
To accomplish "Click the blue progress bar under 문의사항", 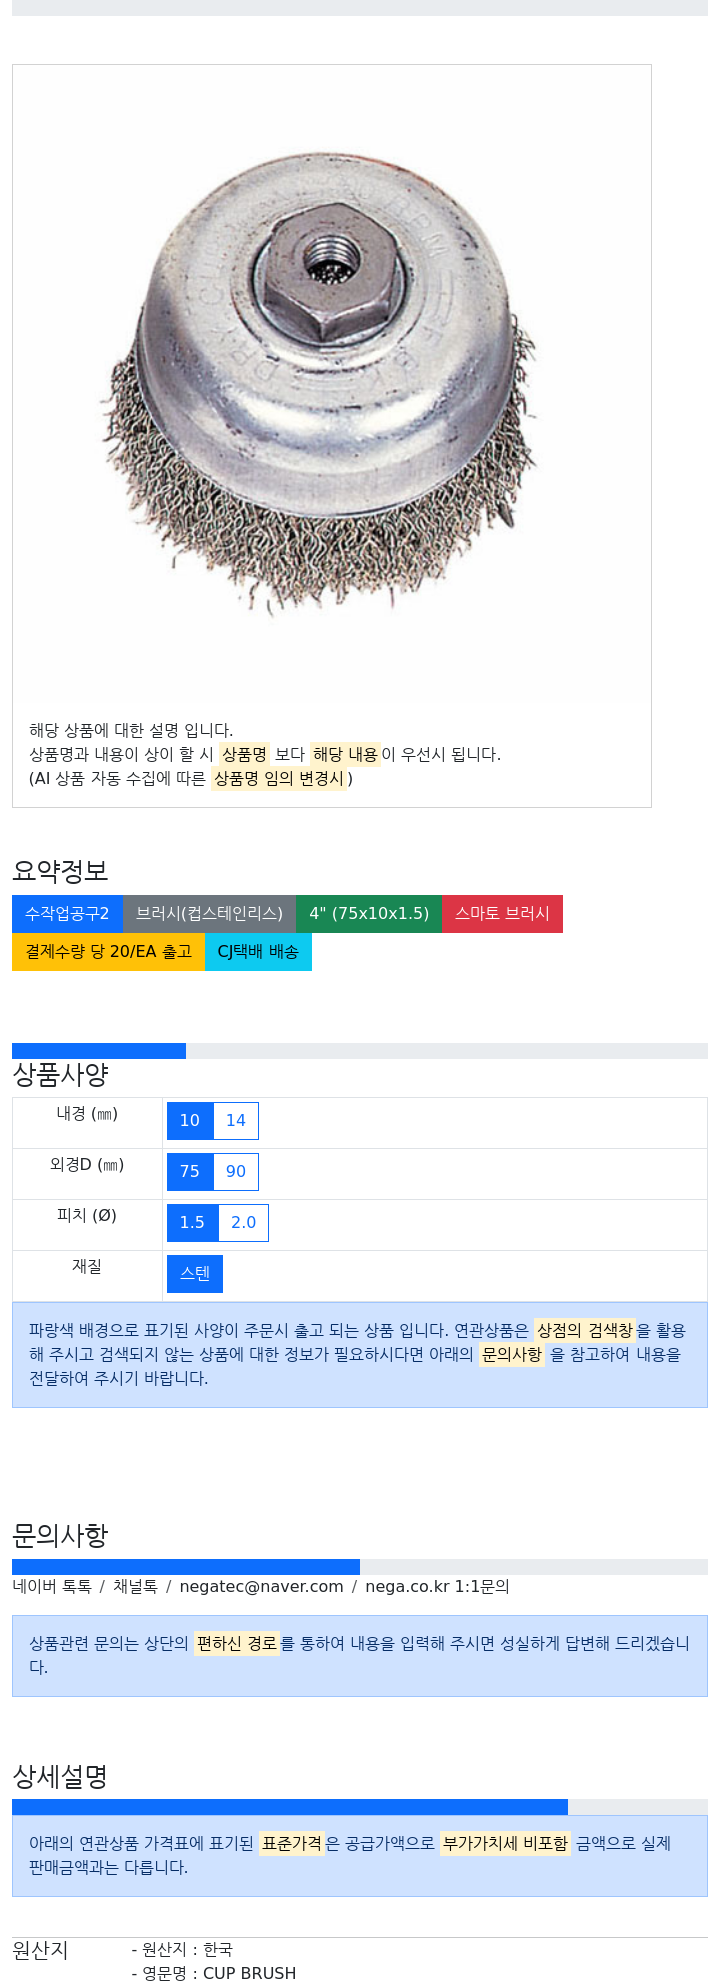I will tap(186, 1567).
